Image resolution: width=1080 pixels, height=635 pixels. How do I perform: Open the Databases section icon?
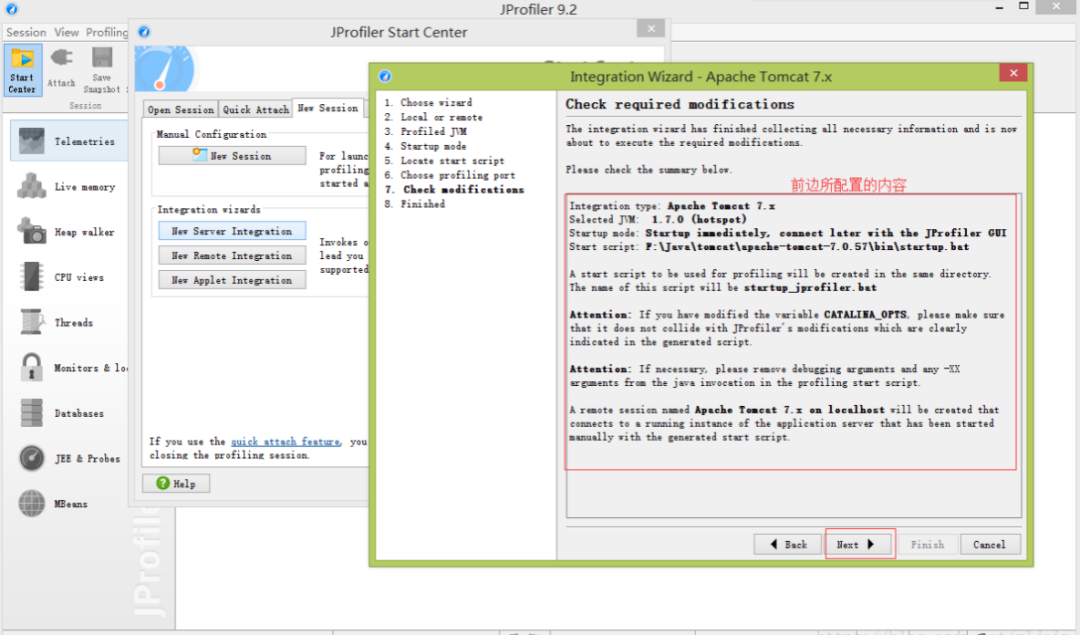point(32,413)
